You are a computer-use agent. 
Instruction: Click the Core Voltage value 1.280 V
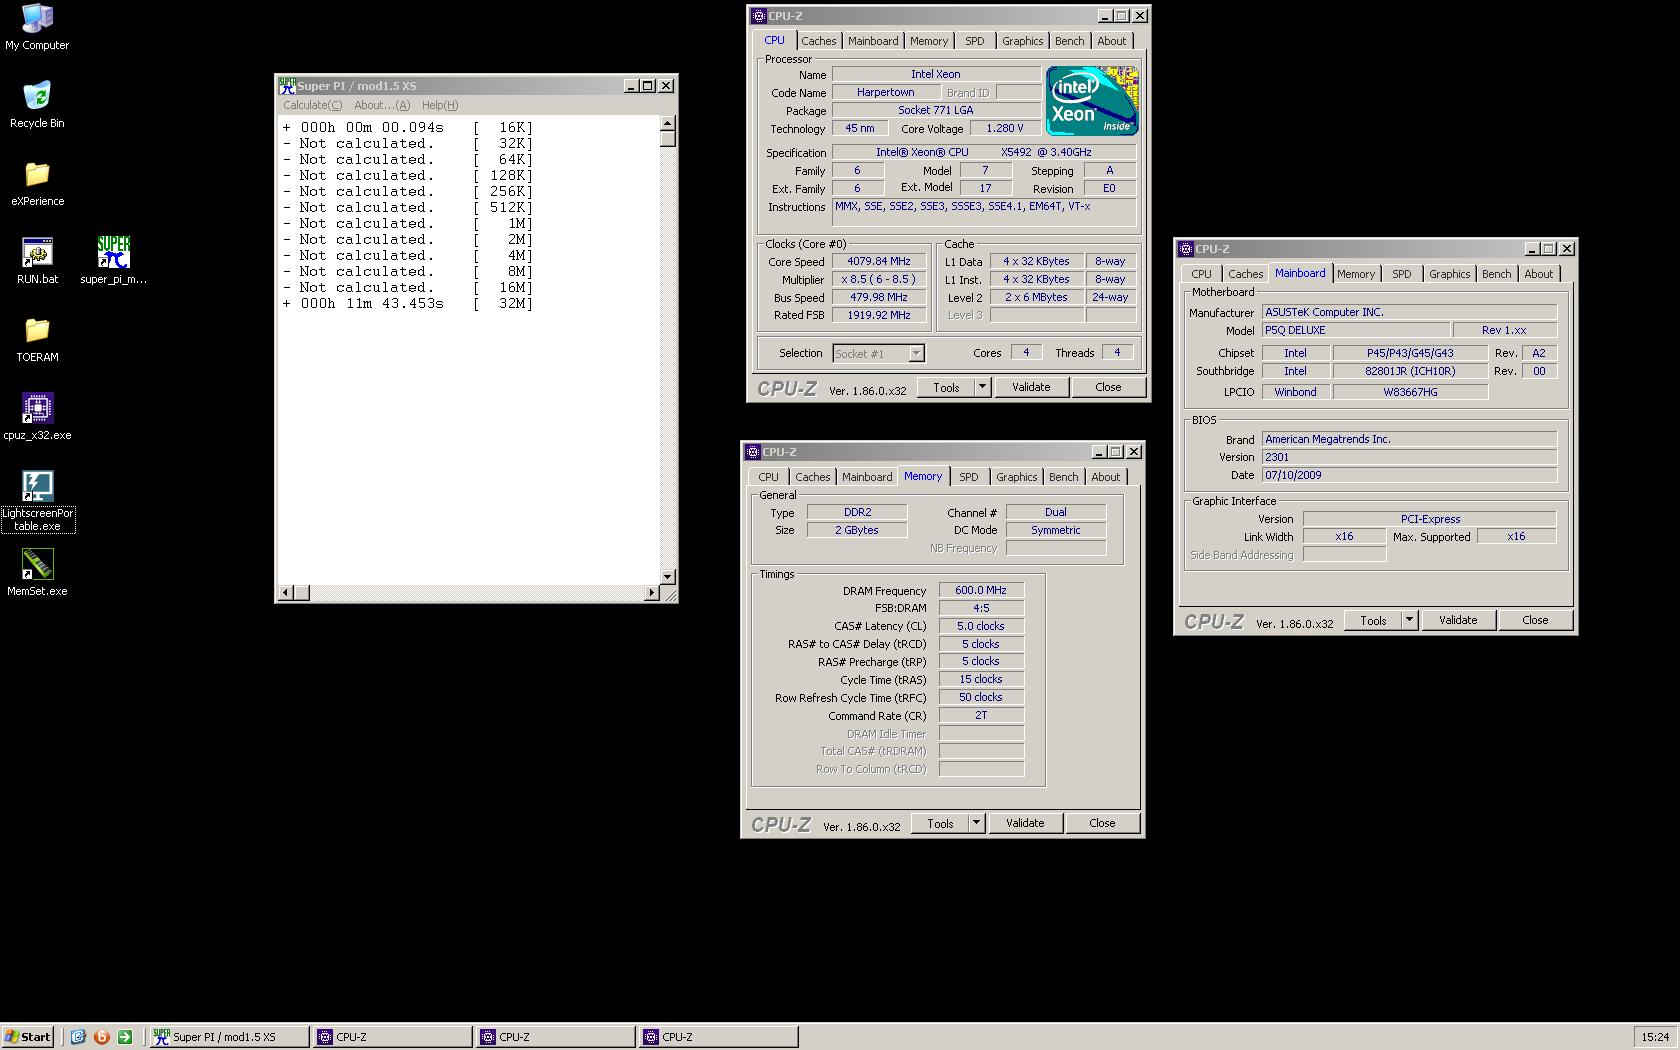(x=1004, y=128)
